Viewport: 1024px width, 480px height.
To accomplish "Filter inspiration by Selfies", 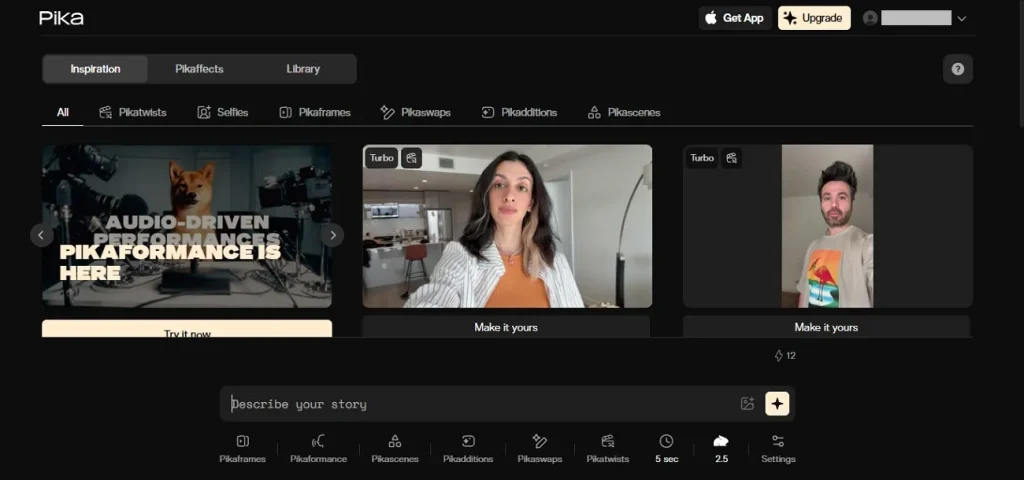I will pyautogui.click(x=223, y=112).
